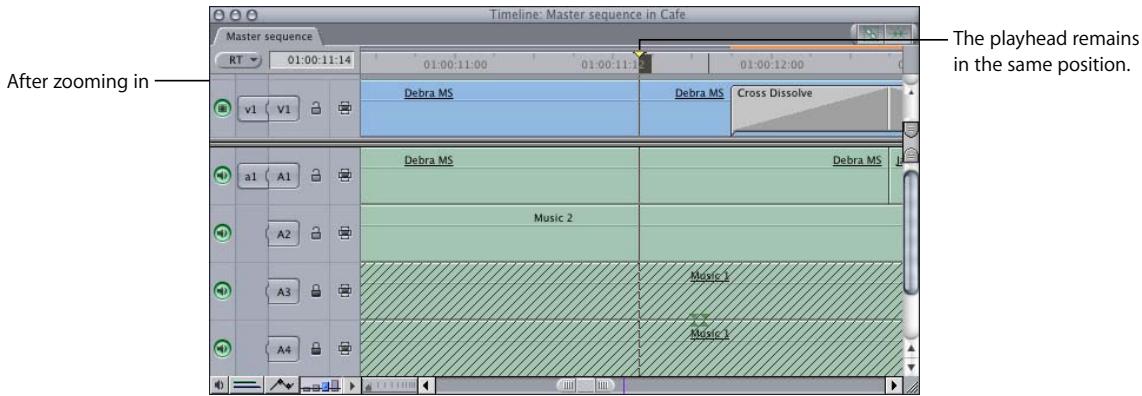Mute track A3 with its audible control
The image size is (1142, 396).
point(222,290)
